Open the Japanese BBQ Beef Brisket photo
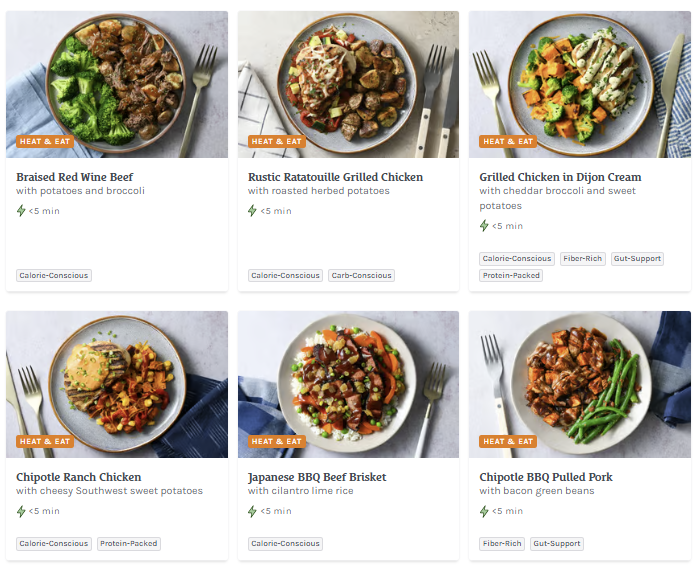The image size is (700, 569). tap(348, 383)
